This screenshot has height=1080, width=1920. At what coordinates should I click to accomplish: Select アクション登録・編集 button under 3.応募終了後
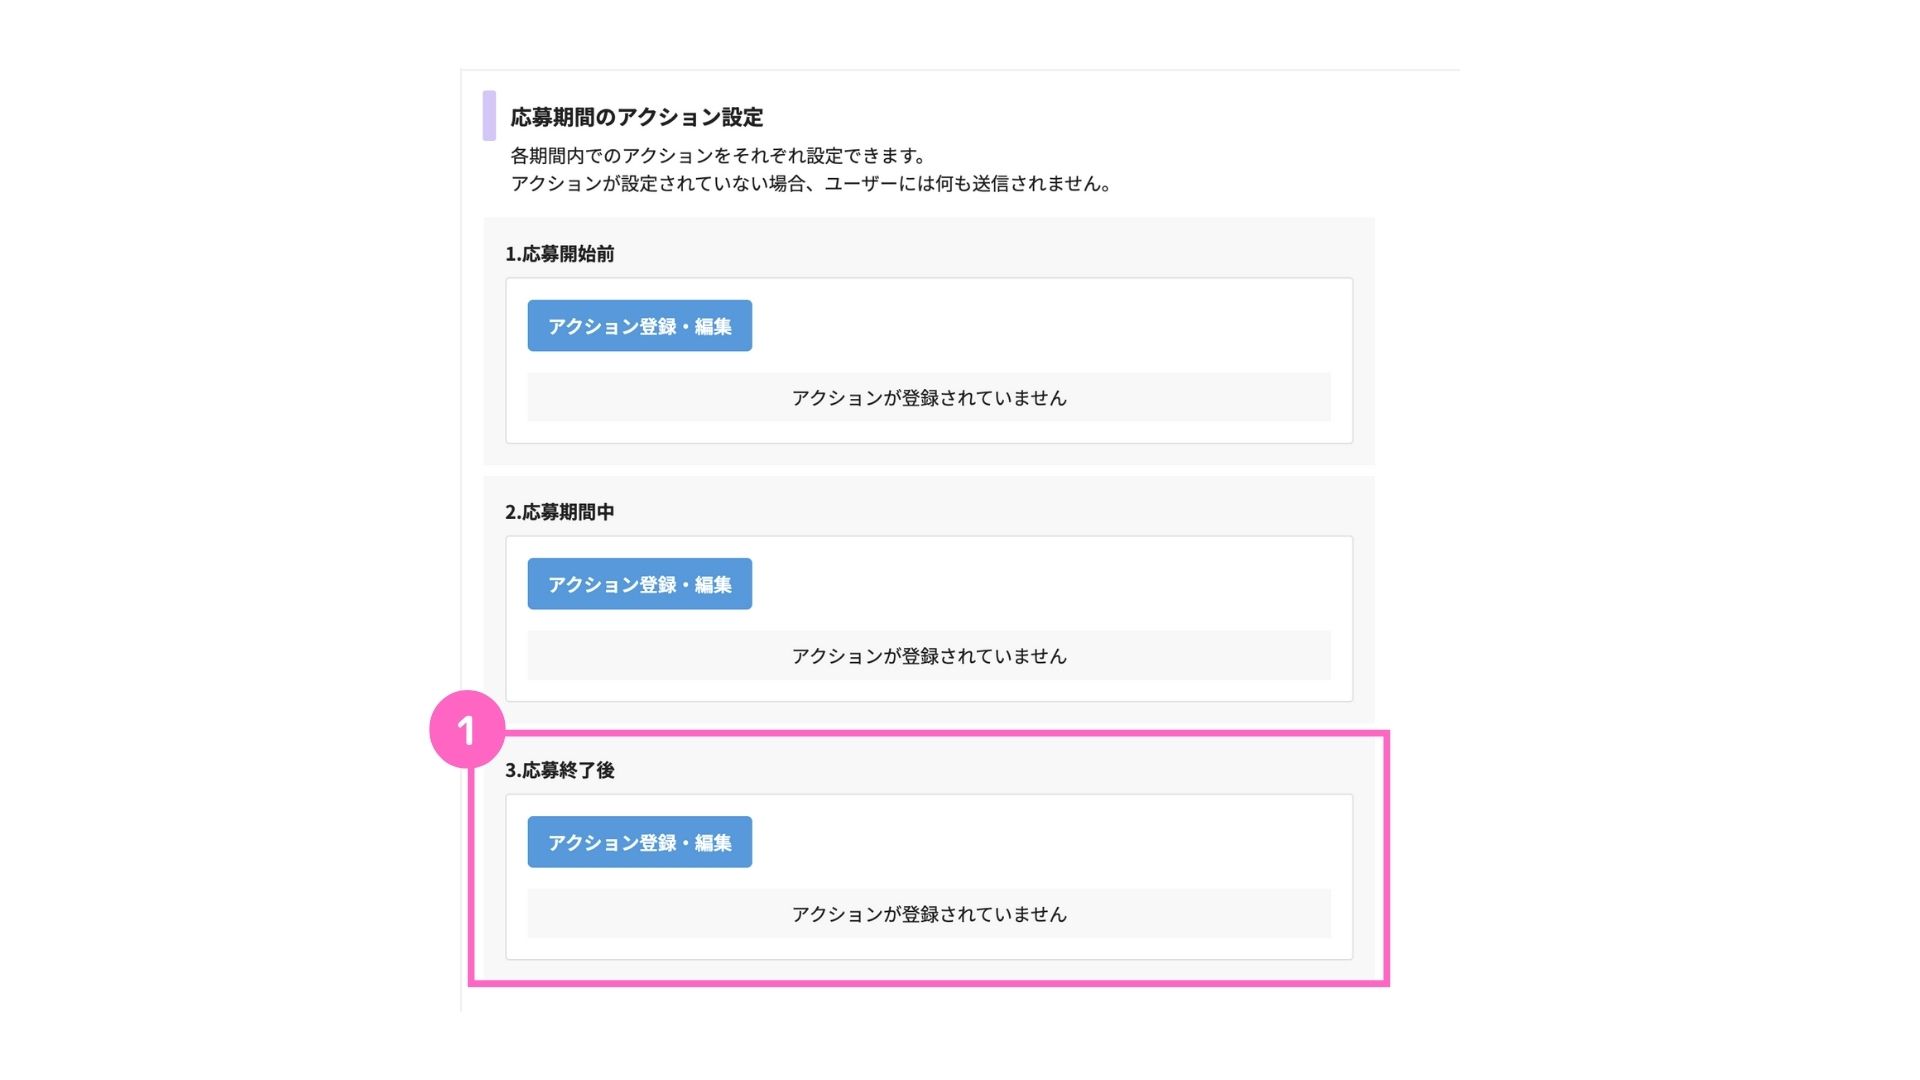(639, 841)
